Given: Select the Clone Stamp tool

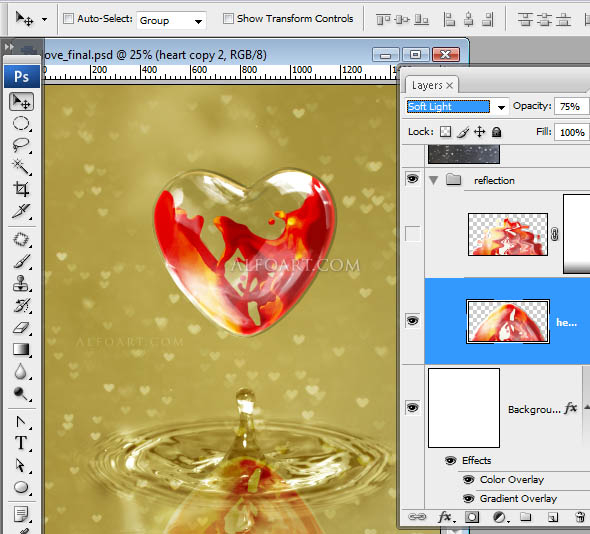Looking at the screenshot, I should 21,283.
